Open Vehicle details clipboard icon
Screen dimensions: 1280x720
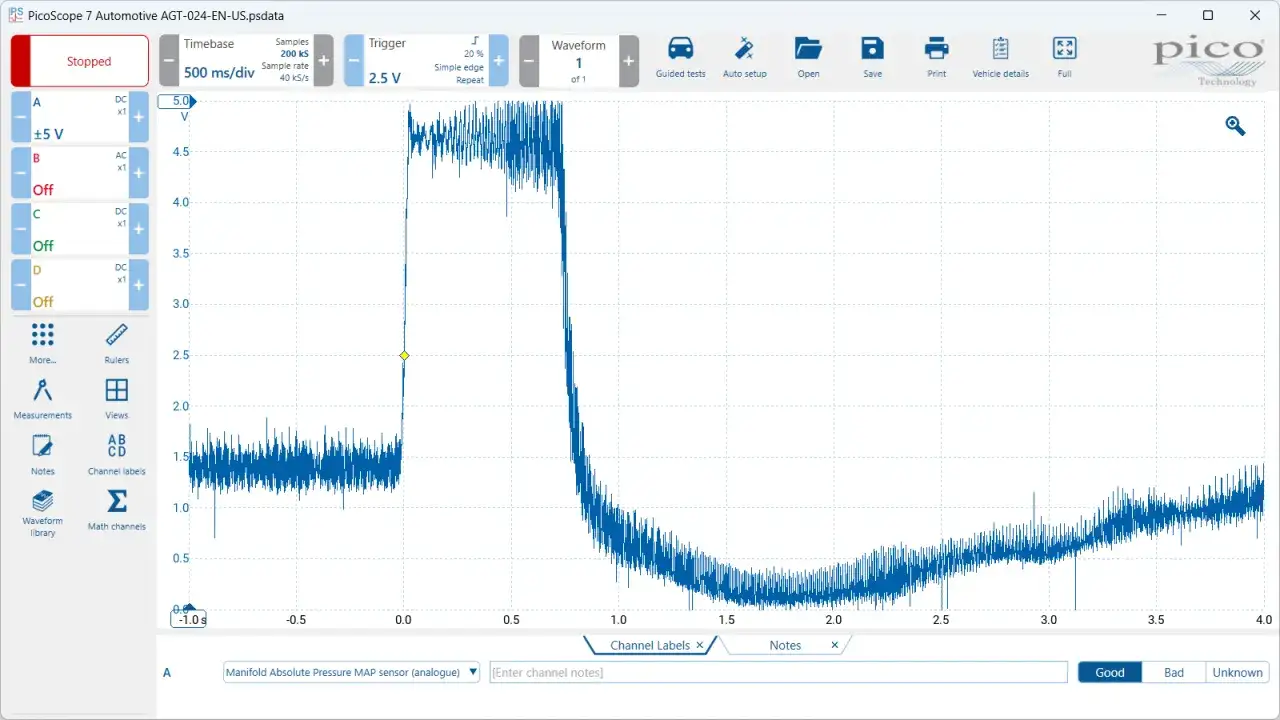pyautogui.click(x=1000, y=48)
